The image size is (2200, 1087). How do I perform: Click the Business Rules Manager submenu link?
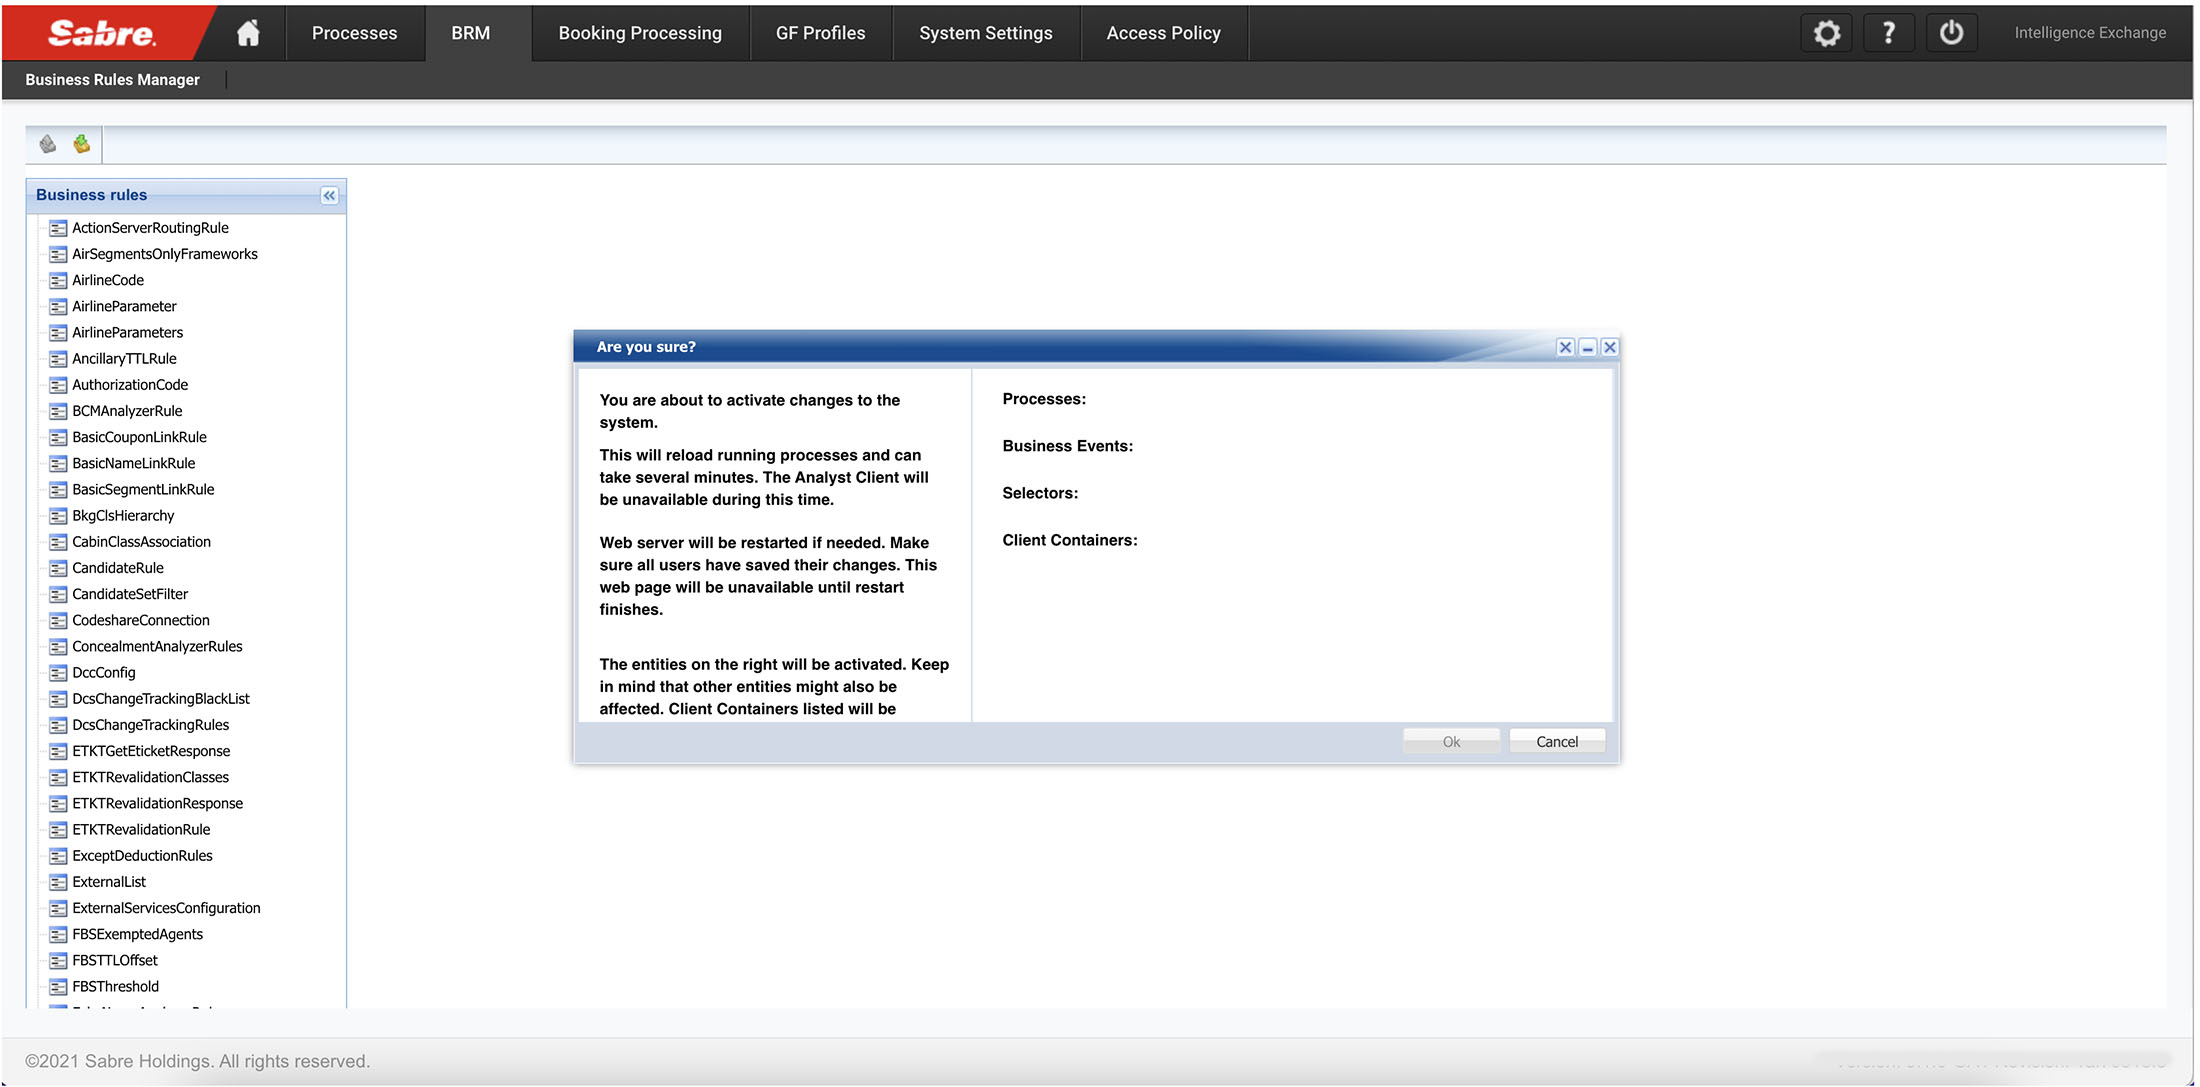[112, 80]
